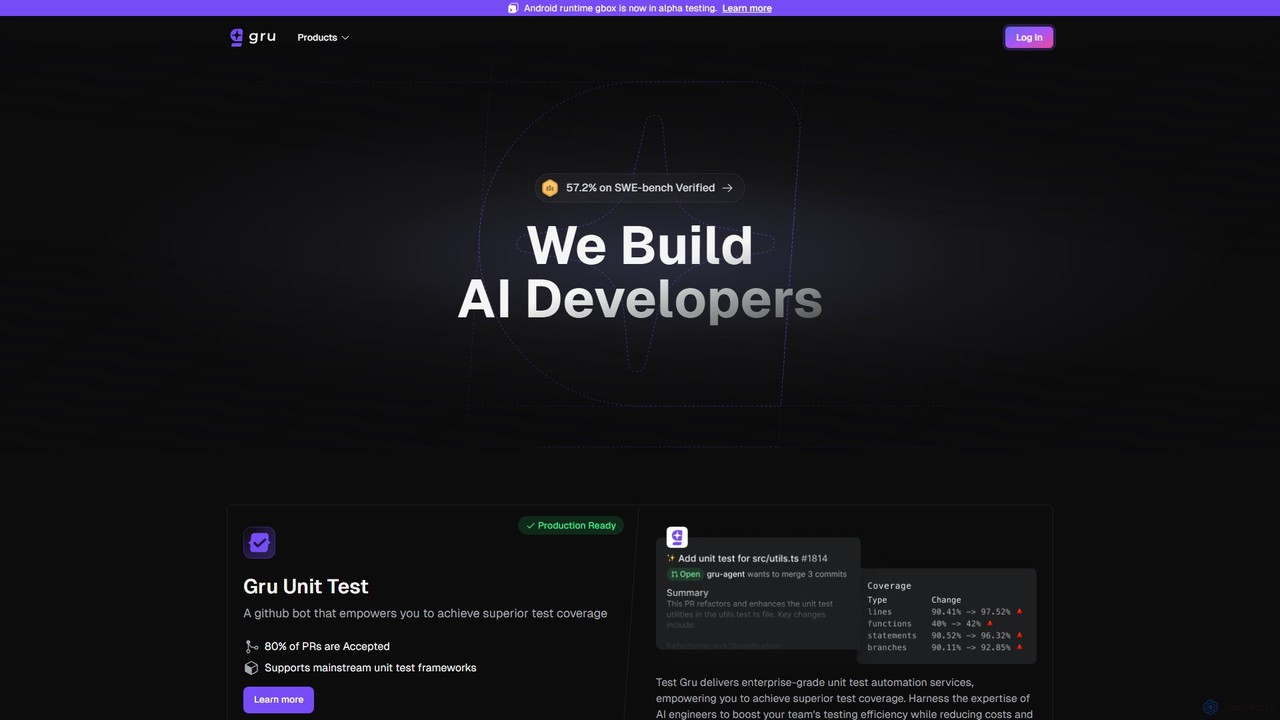This screenshot has height=720, width=1280.
Task: Click the green 'Production Ready' badge
Action: [x=571, y=526]
